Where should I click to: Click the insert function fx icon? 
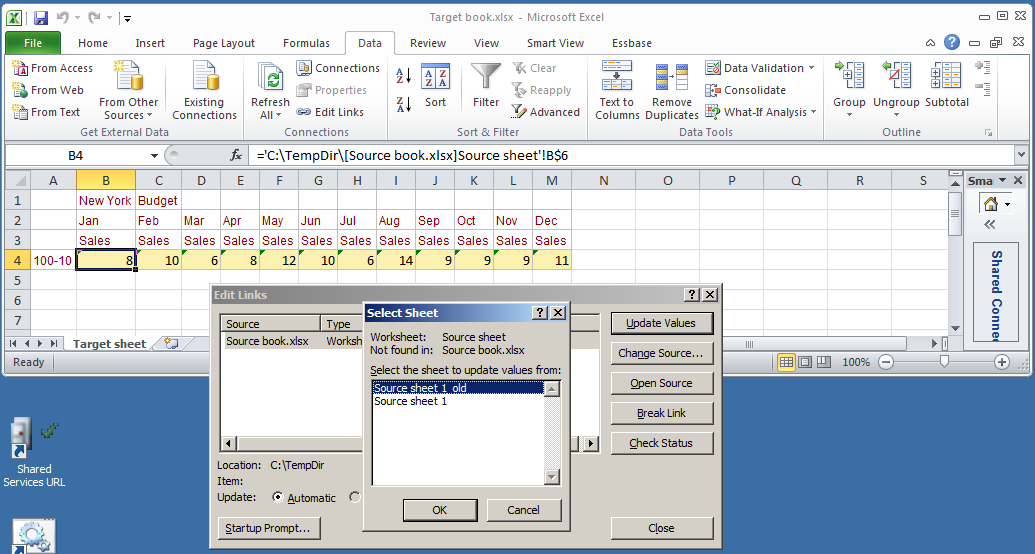236,155
